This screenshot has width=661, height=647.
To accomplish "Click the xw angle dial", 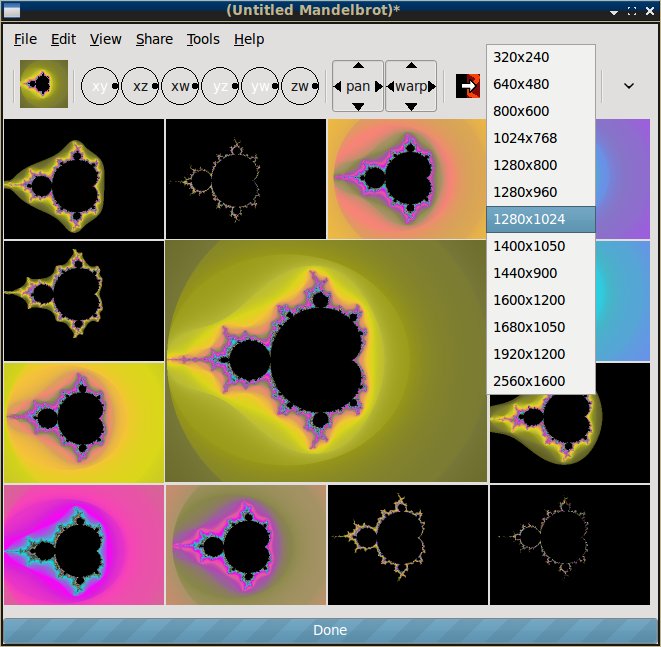I will click(180, 86).
